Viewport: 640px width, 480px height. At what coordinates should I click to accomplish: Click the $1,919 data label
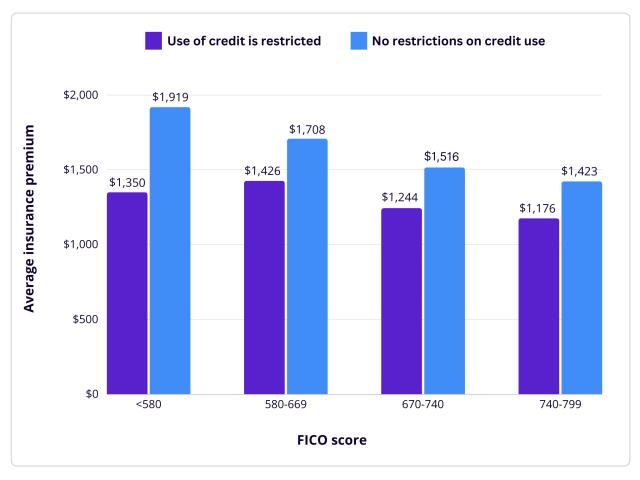(170, 97)
